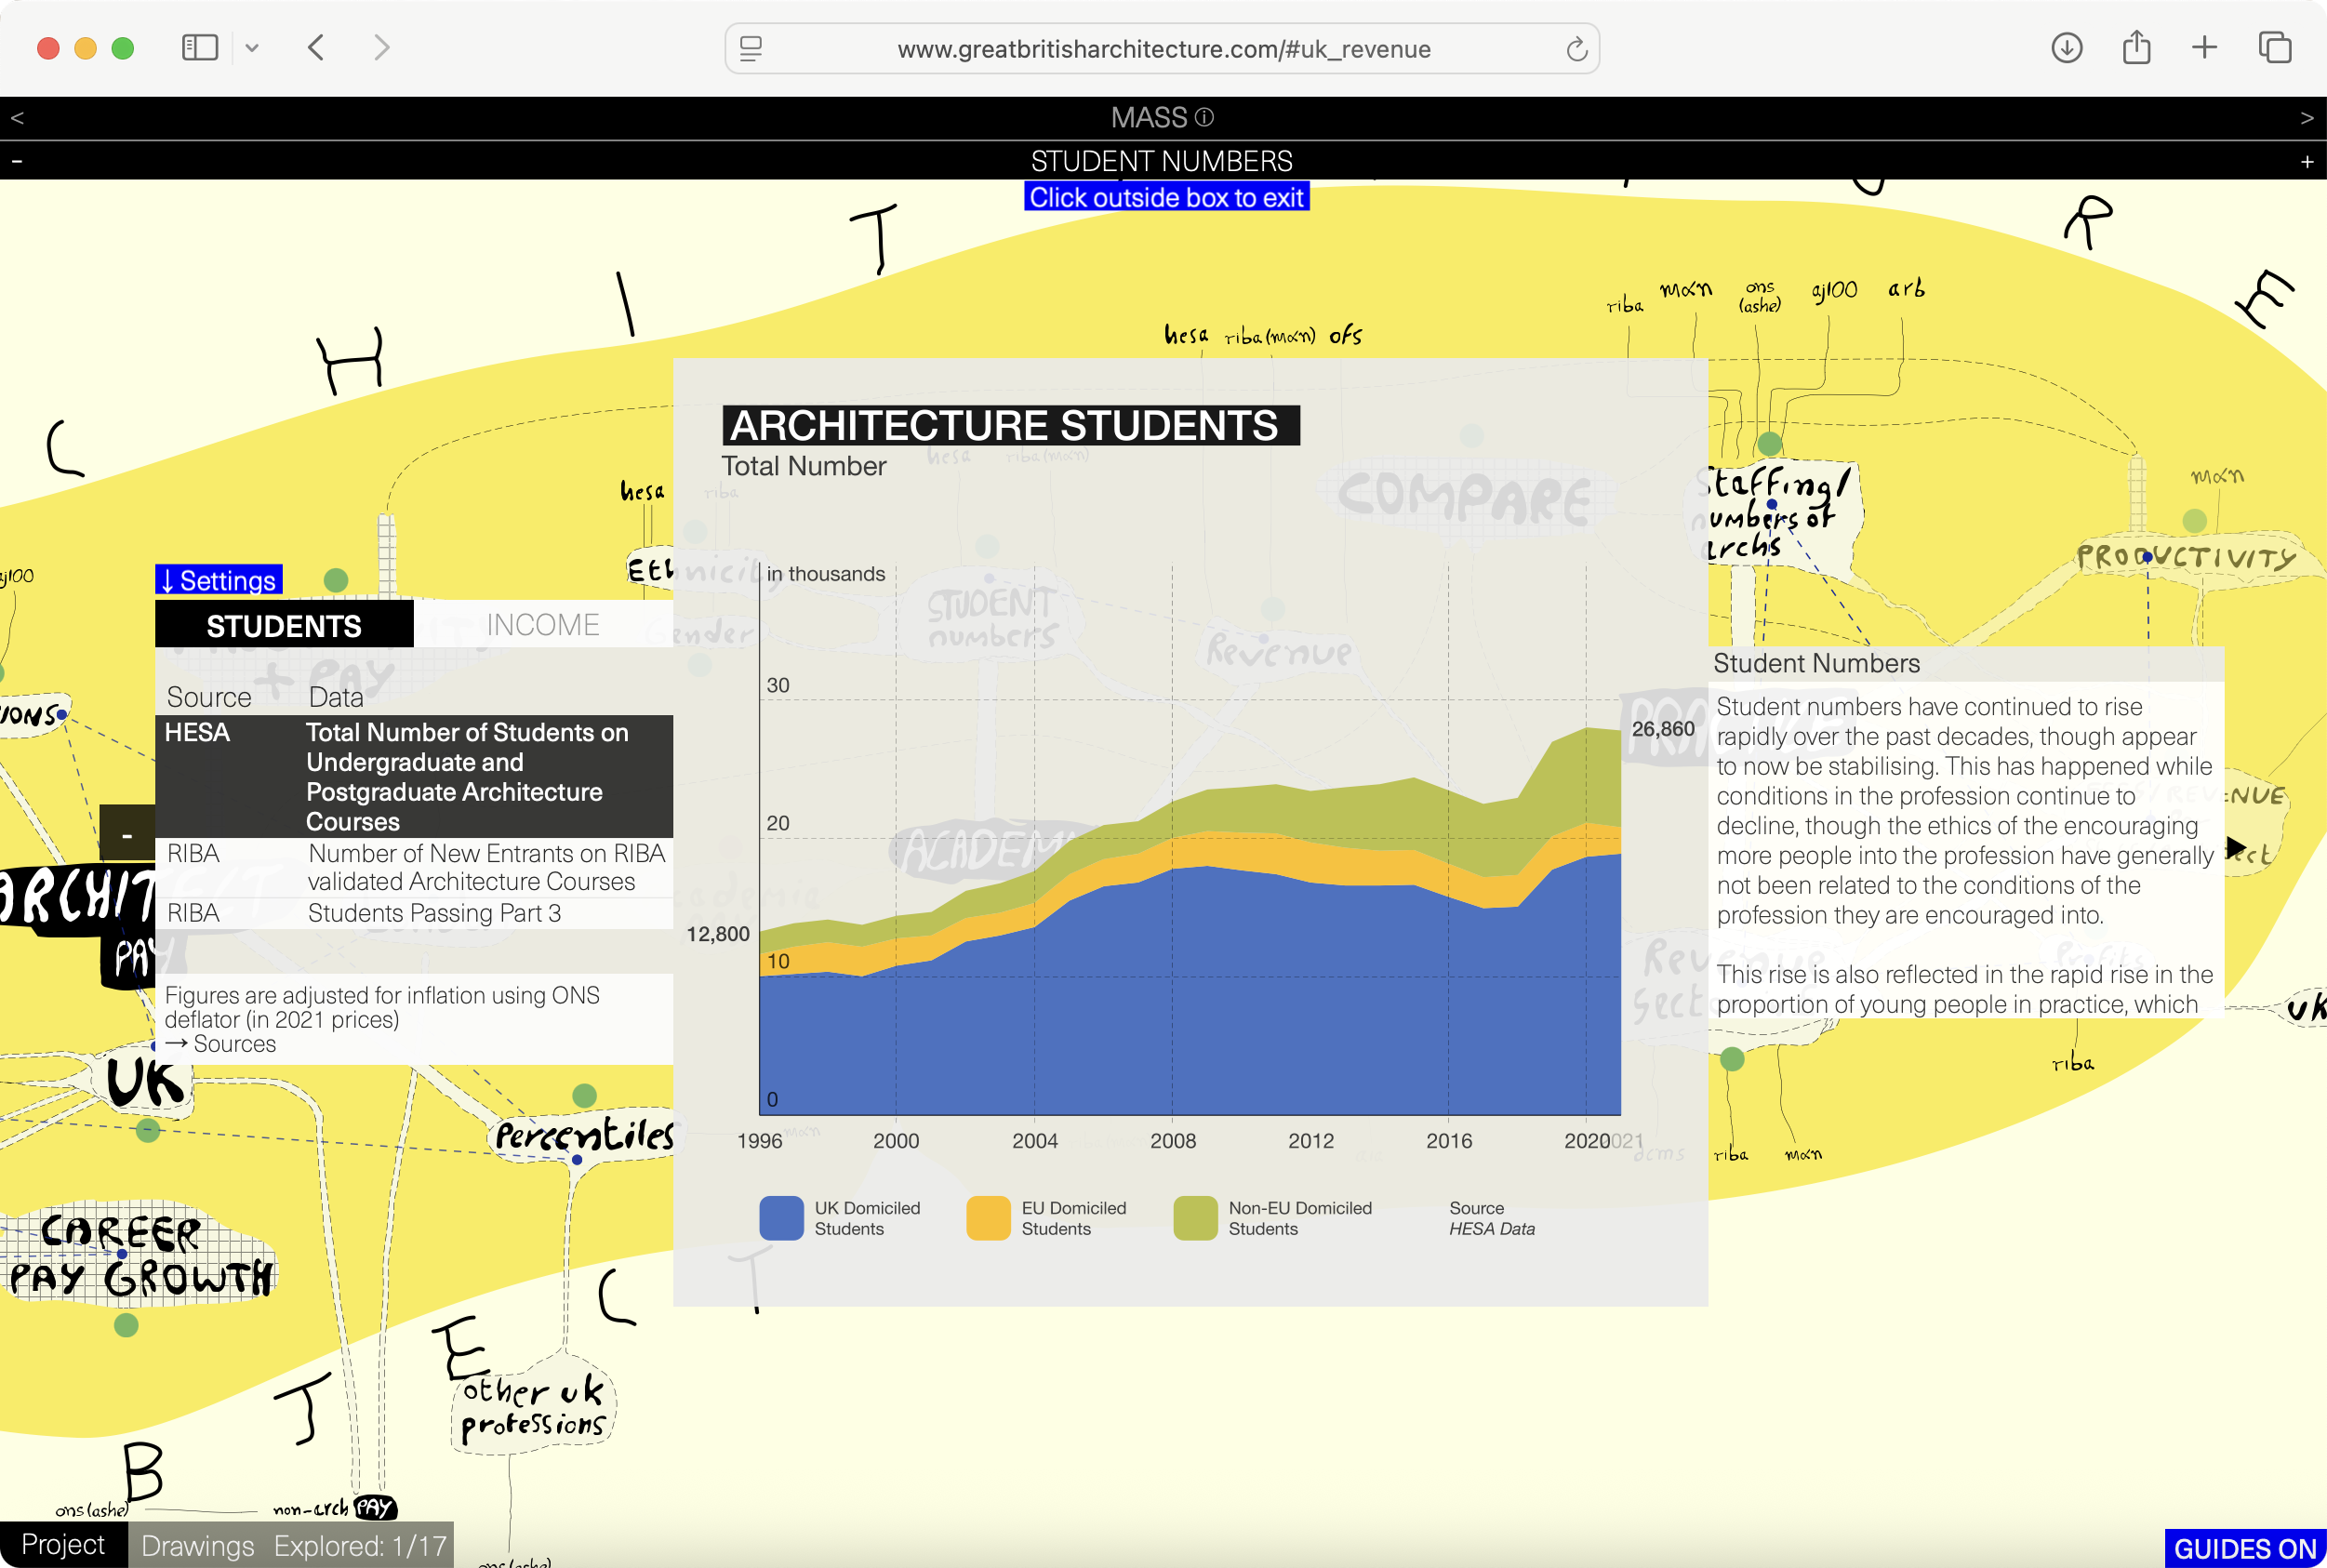This screenshot has height=1568, width=2327.
Task: Expand section with plus on Student Numbers bar
Action: pyautogui.click(x=2307, y=161)
